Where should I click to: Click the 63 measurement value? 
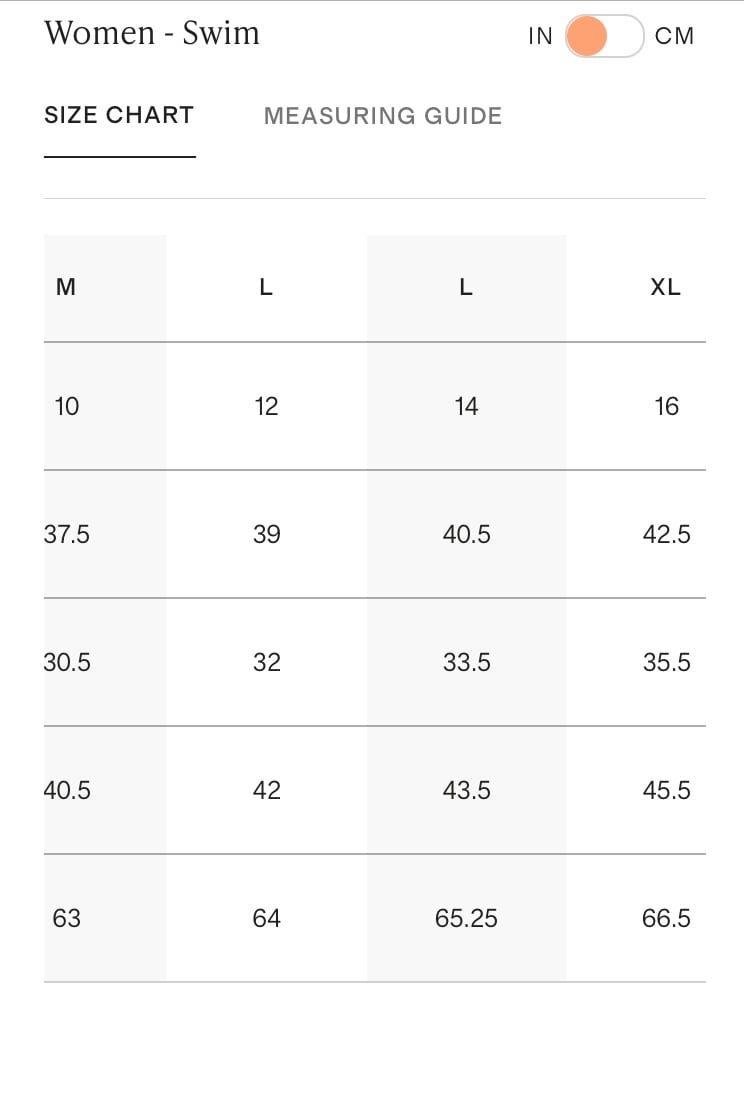(x=66, y=918)
